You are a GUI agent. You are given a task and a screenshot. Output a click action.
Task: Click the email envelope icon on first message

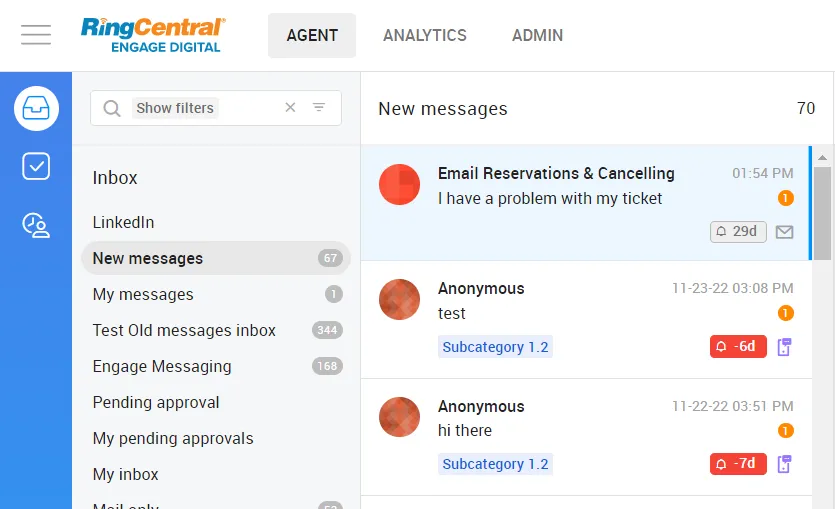pos(785,232)
